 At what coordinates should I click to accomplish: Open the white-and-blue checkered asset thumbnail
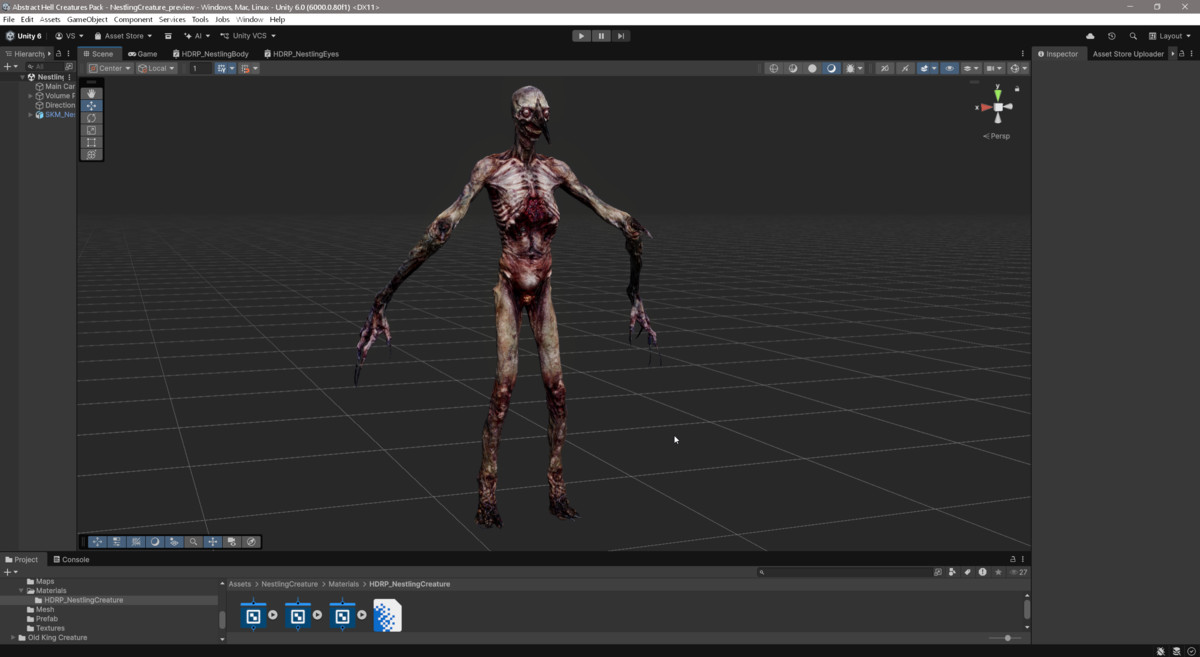387,615
